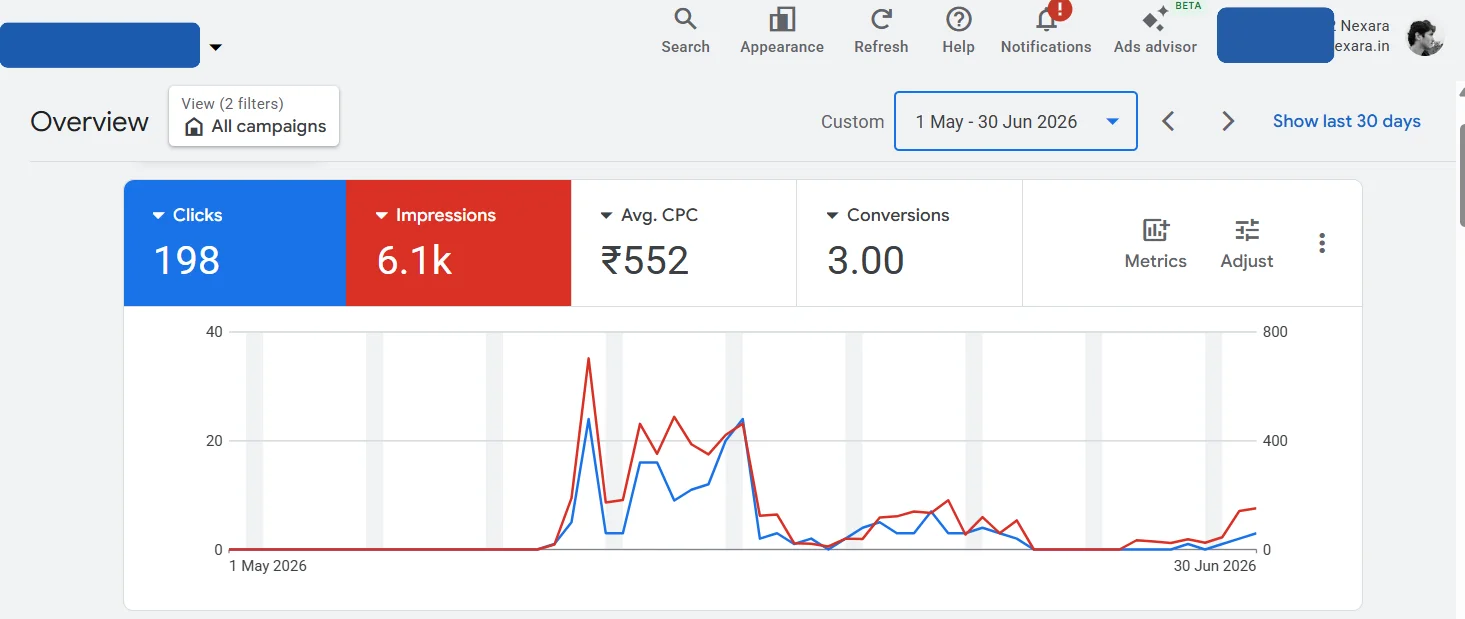Click the Custom date label
Screen dimensions: 1465x619
click(x=852, y=122)
